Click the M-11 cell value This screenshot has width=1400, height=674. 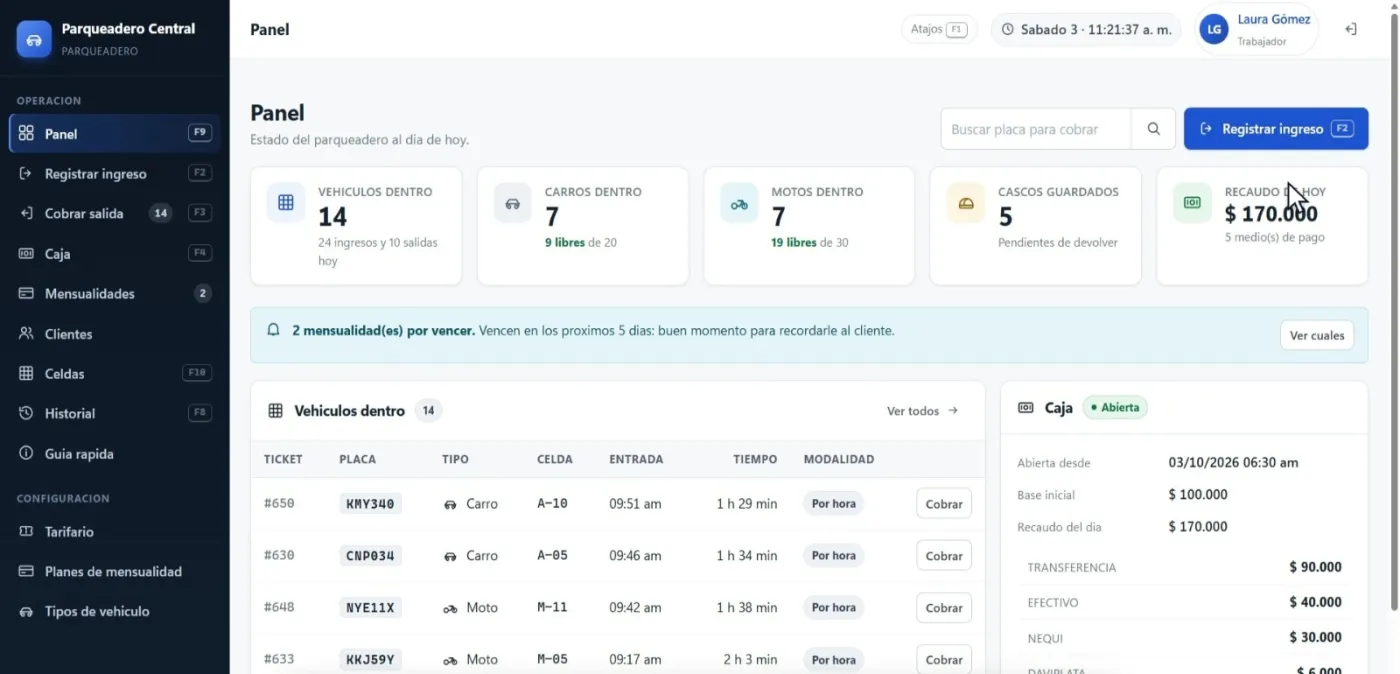click(x=552, y=608)
